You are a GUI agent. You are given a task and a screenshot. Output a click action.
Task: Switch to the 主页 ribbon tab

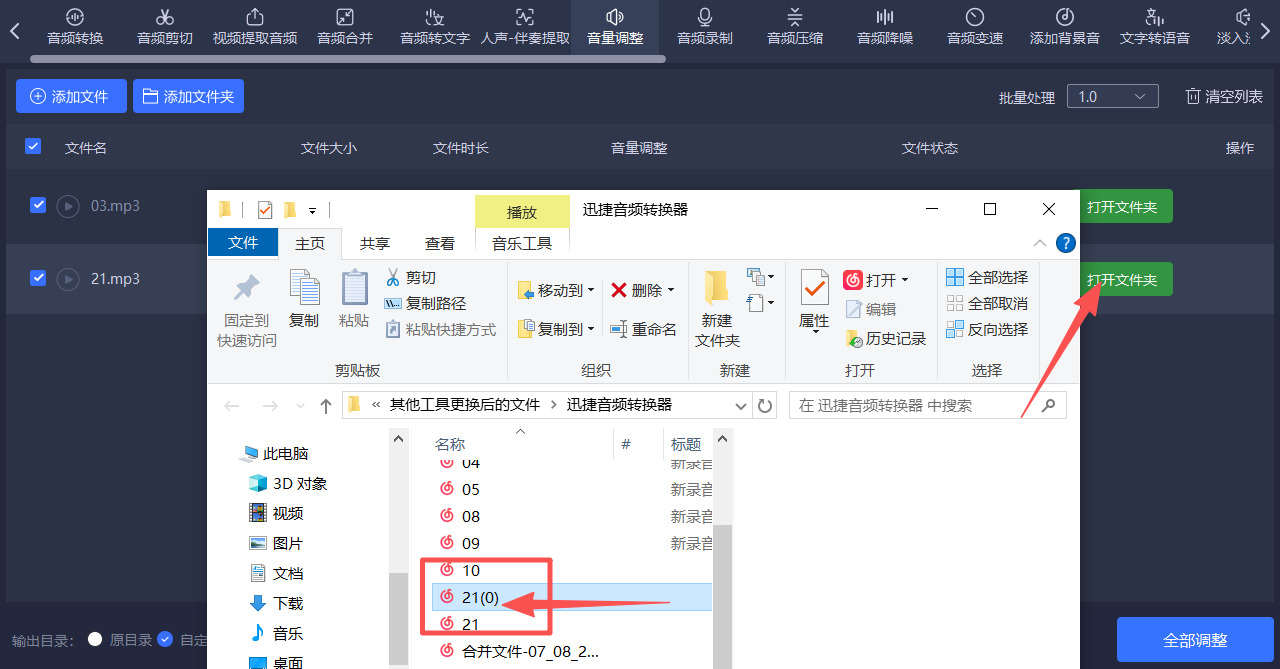tap(310, 243)
